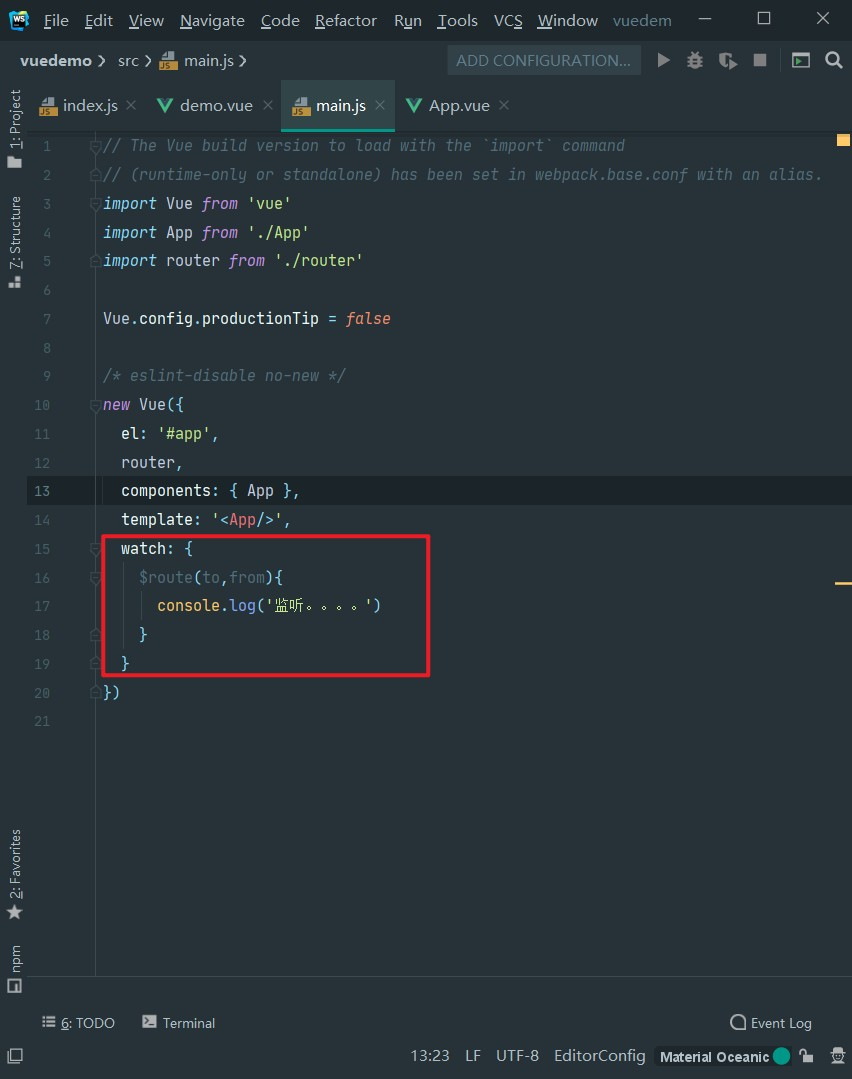The width and height of the screenshot is (852, 1079).
Task: Collapse the $route function at line 16
Action: (x=96, y=578)
